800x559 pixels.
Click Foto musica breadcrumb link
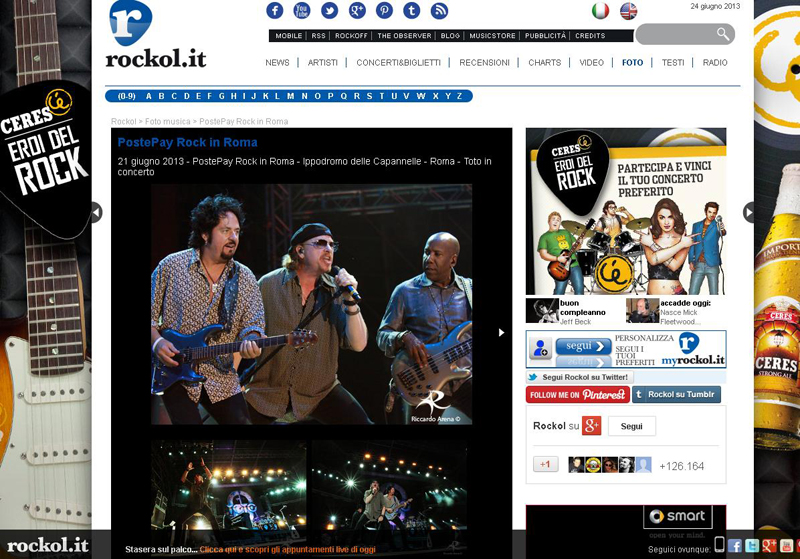pos(167,121)
